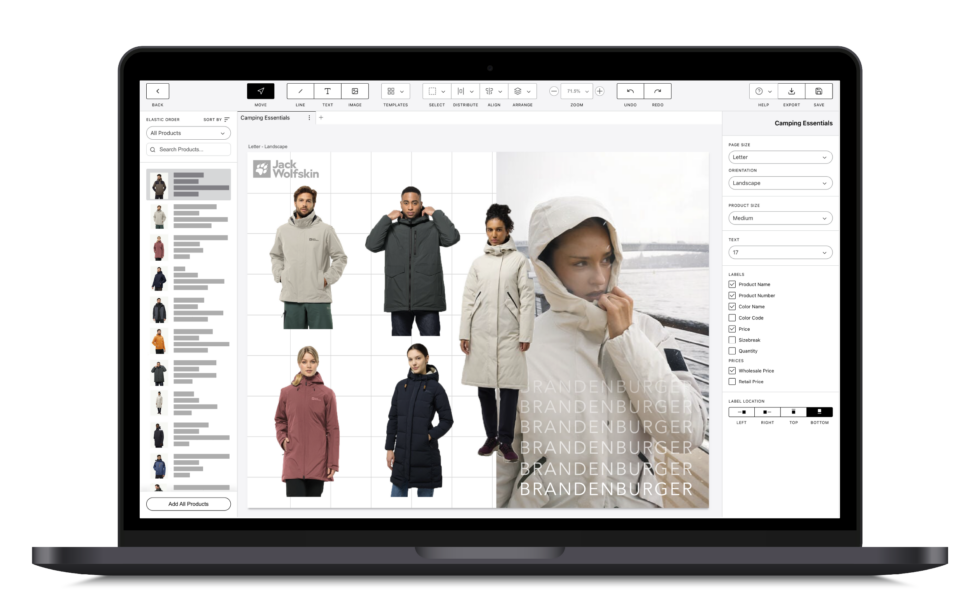980x612 pixels.
Task: Click the Add All Products button
Action: [187, 503]
